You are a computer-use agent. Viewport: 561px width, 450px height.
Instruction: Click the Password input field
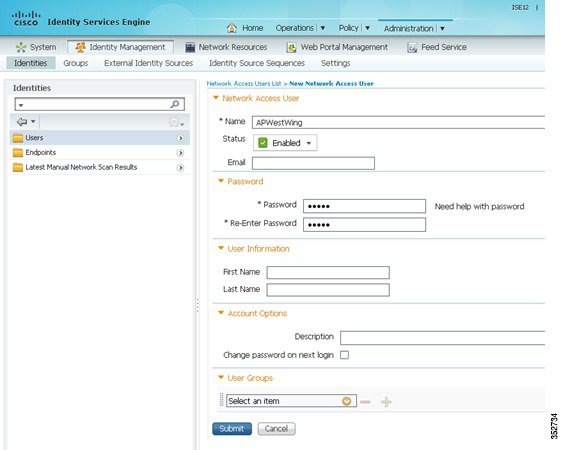pyautogui.click(x=364, y=206)
